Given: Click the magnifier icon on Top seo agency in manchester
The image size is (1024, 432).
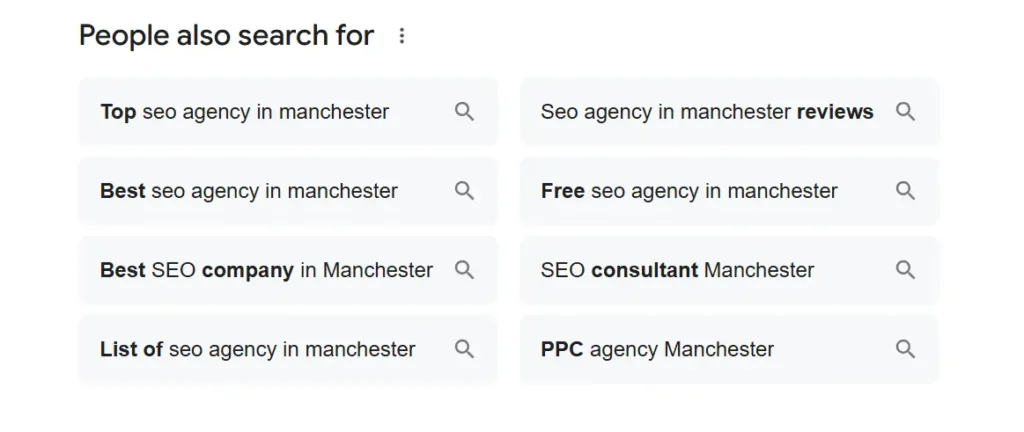Looking at the screenshot, I should click(464, 112).
